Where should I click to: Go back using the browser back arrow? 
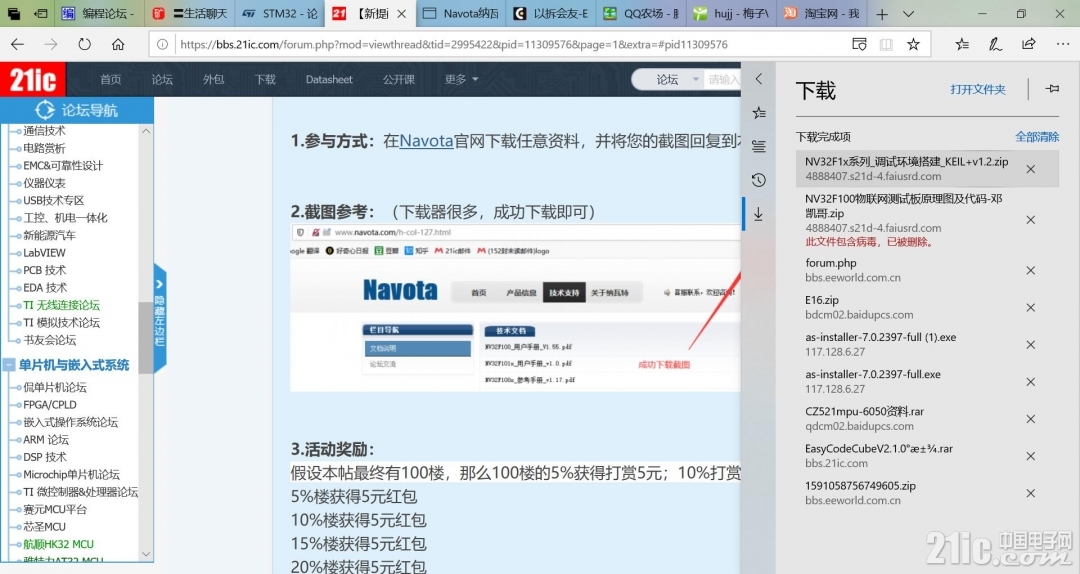tap(17, 44)
